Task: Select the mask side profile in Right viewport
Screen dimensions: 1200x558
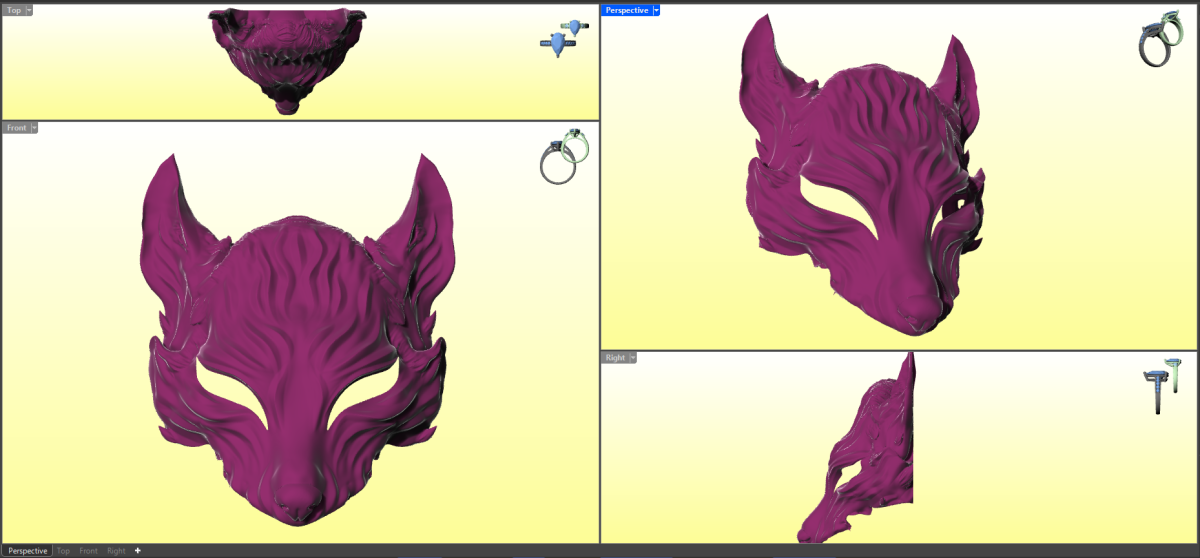Action: pyautogui.click(x=870, y=460)
